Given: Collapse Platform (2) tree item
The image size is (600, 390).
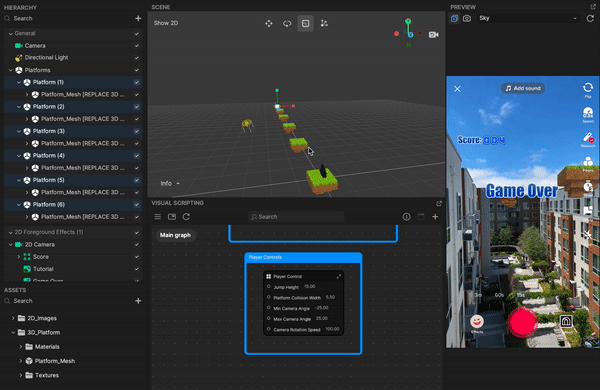Looking at the screenshot, I should (x=19, y=107).
